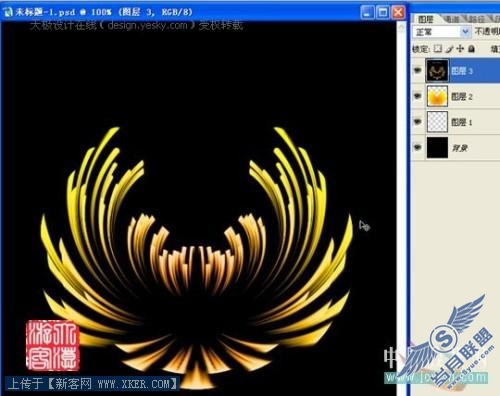Image resolution: width=500 pixels, height=396 pixels.
Task: Hide the 背景 background layer eye
Action: click(417, 147)
